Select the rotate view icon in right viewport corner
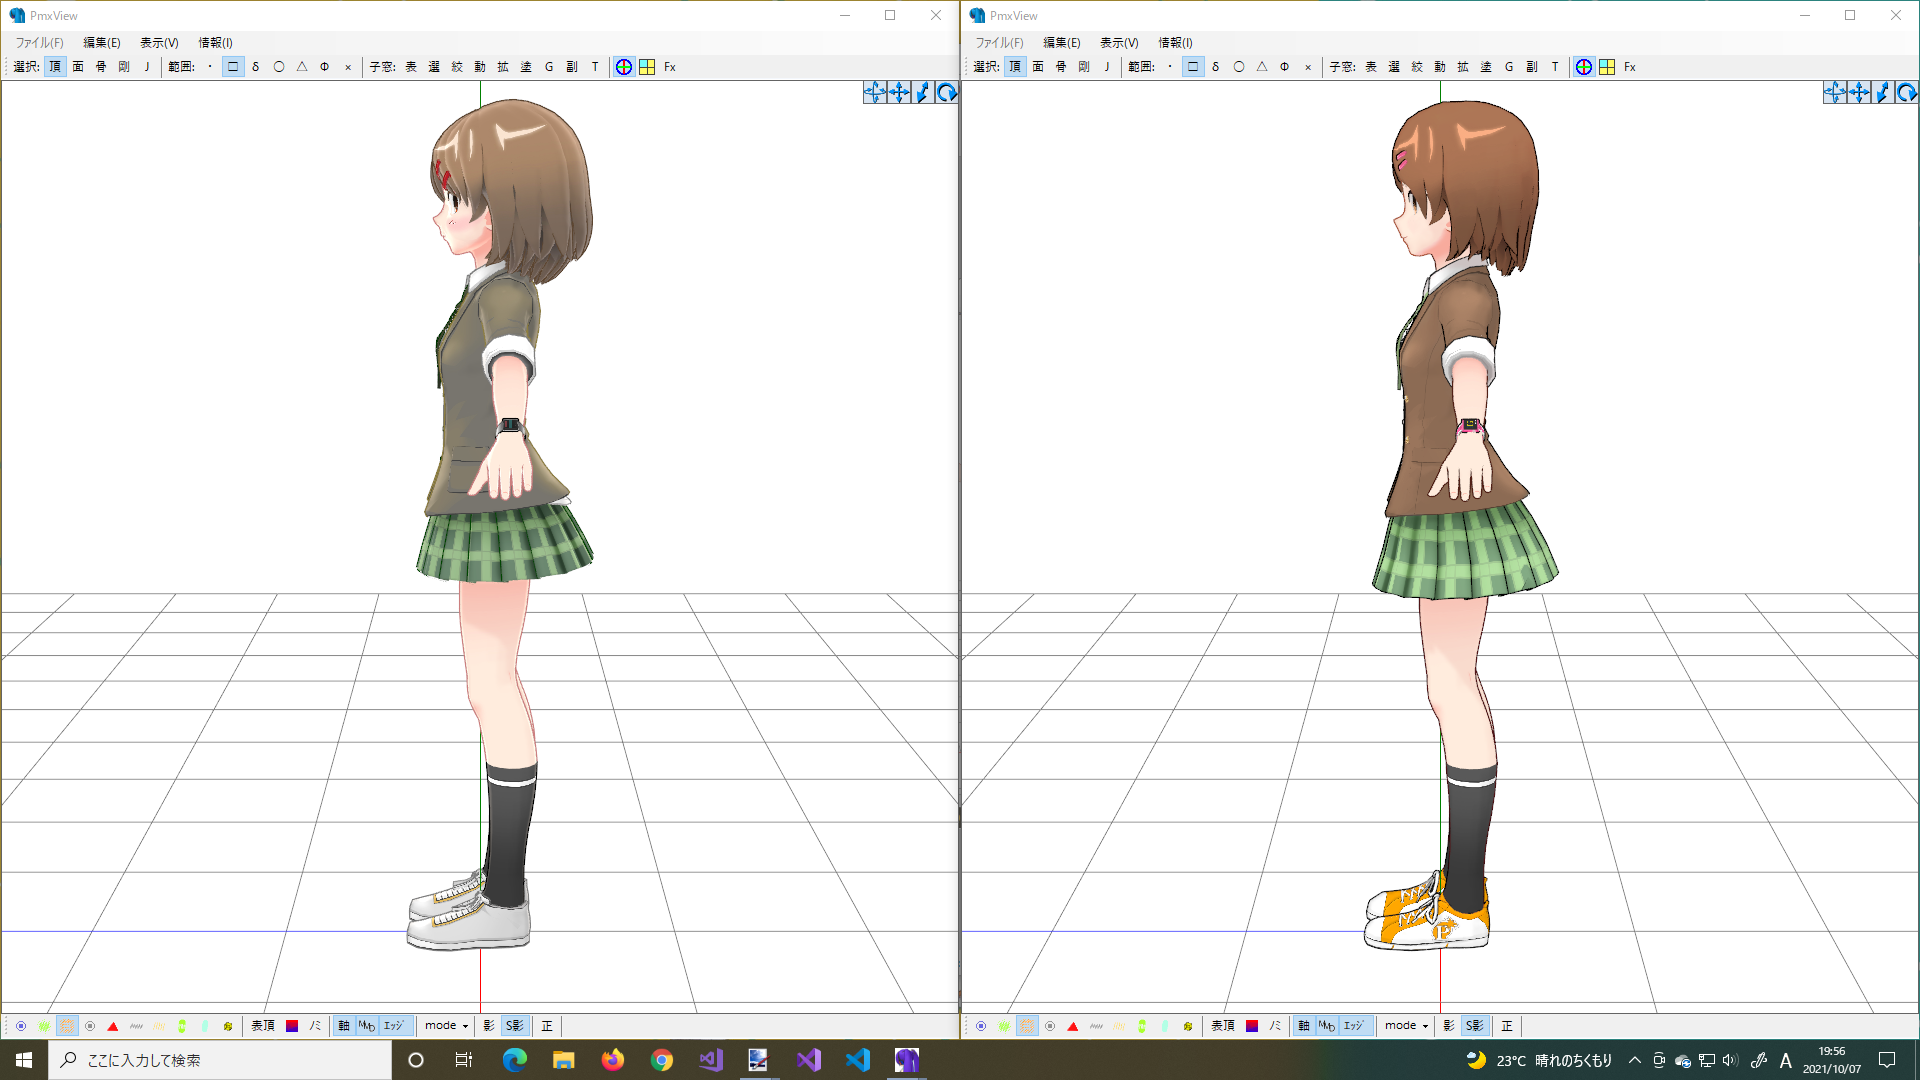This screenshot has height=1080, width=1920. pos(1906,93)
